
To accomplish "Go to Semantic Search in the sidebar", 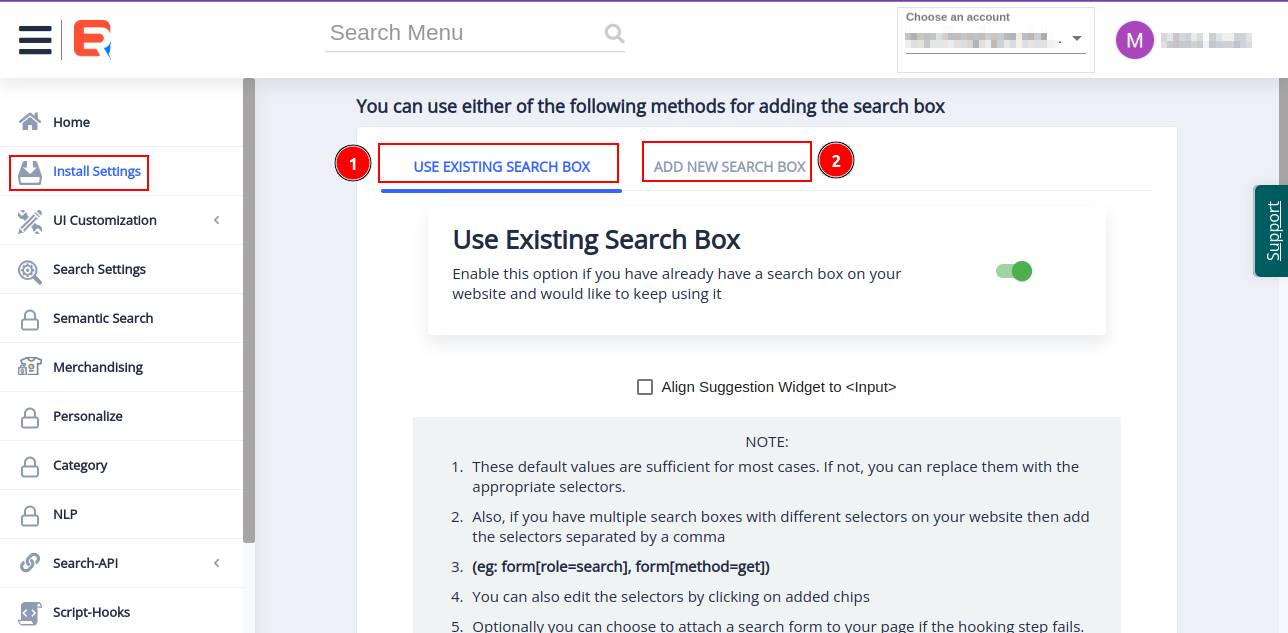I will coord(103,318).
